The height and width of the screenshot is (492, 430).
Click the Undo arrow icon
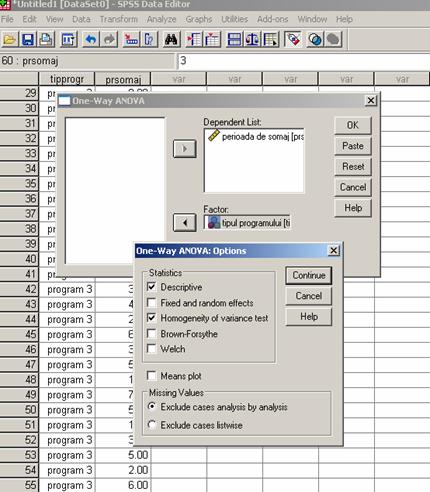[91, 40]
